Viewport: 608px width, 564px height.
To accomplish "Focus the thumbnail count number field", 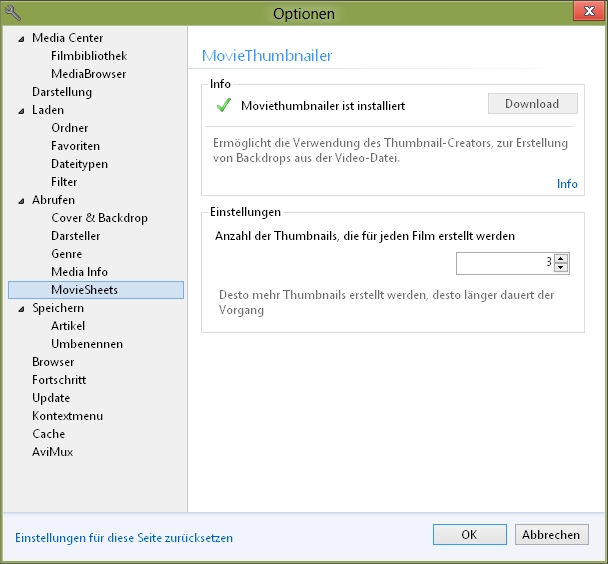I will tap(505, 263).
